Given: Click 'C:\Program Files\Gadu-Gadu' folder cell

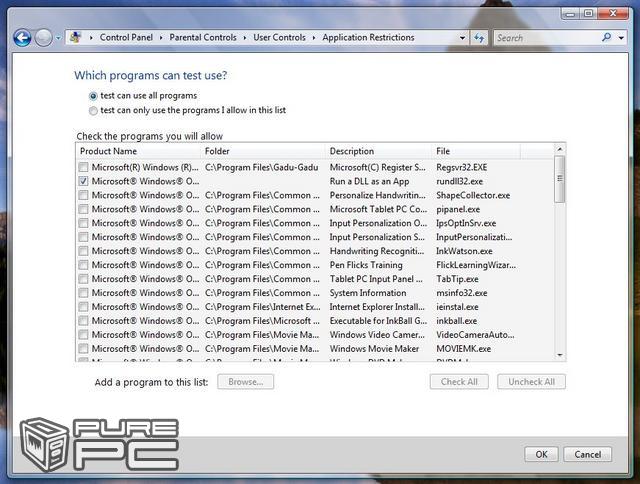Looking at the screenshot, I should coord(262,167).
